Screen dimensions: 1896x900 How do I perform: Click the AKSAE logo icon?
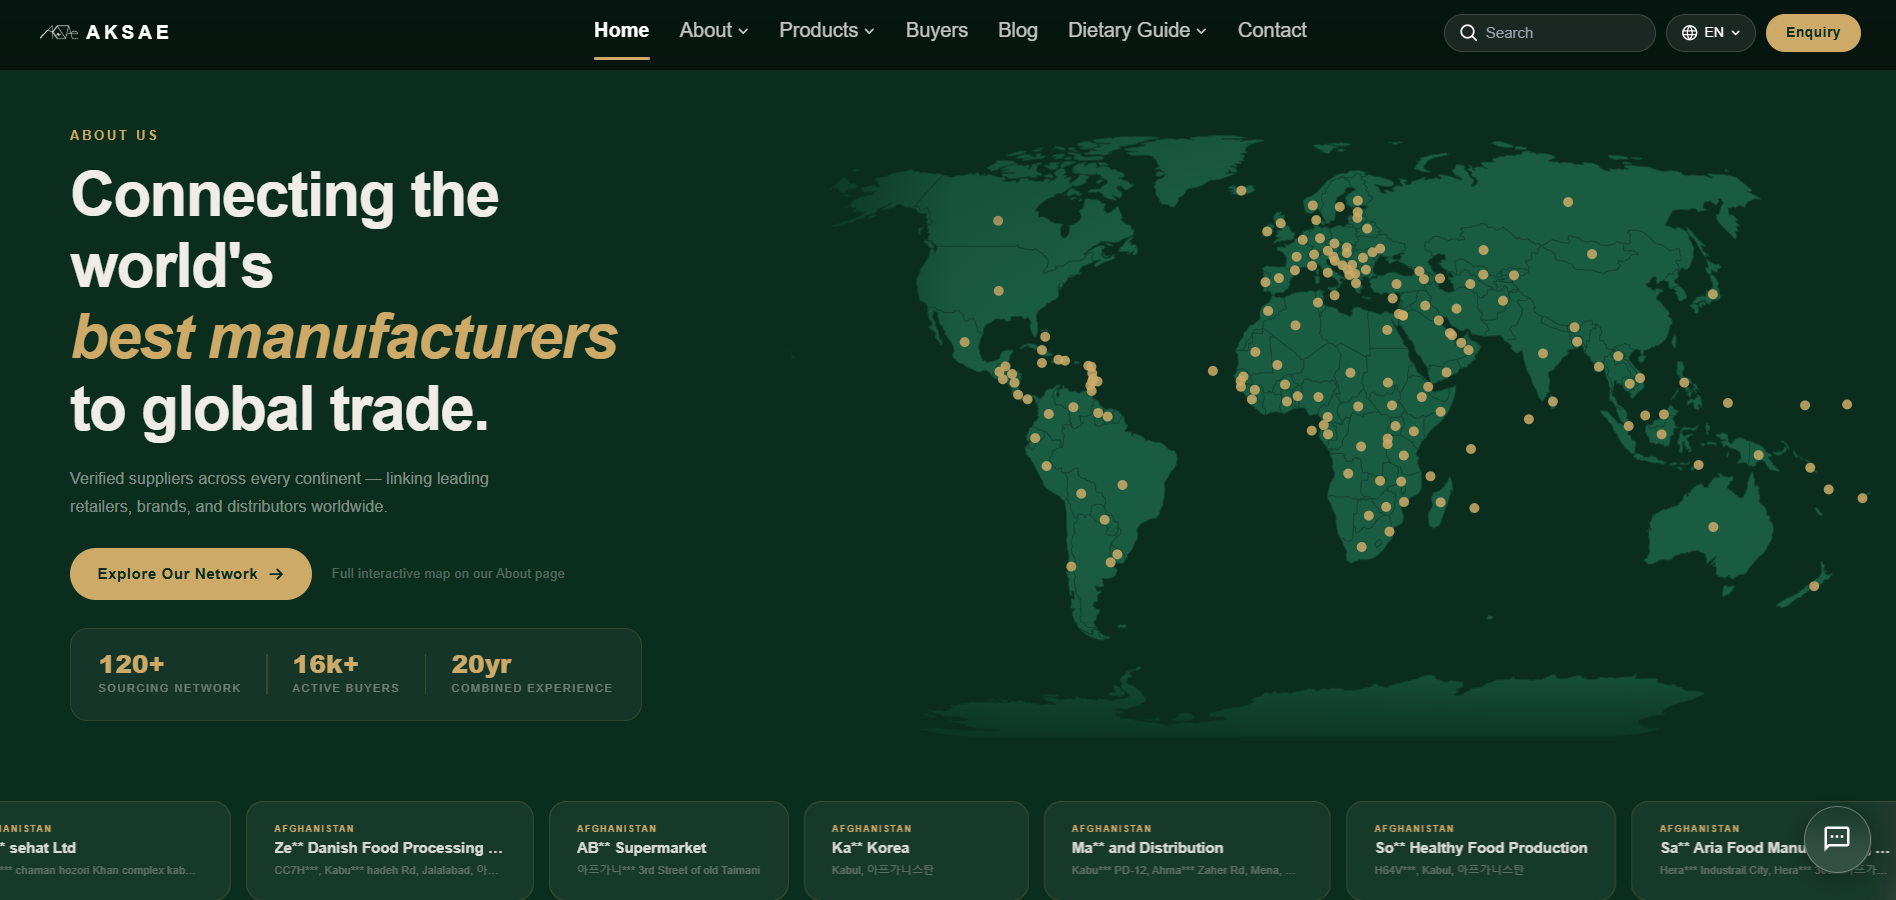point(59,32)
